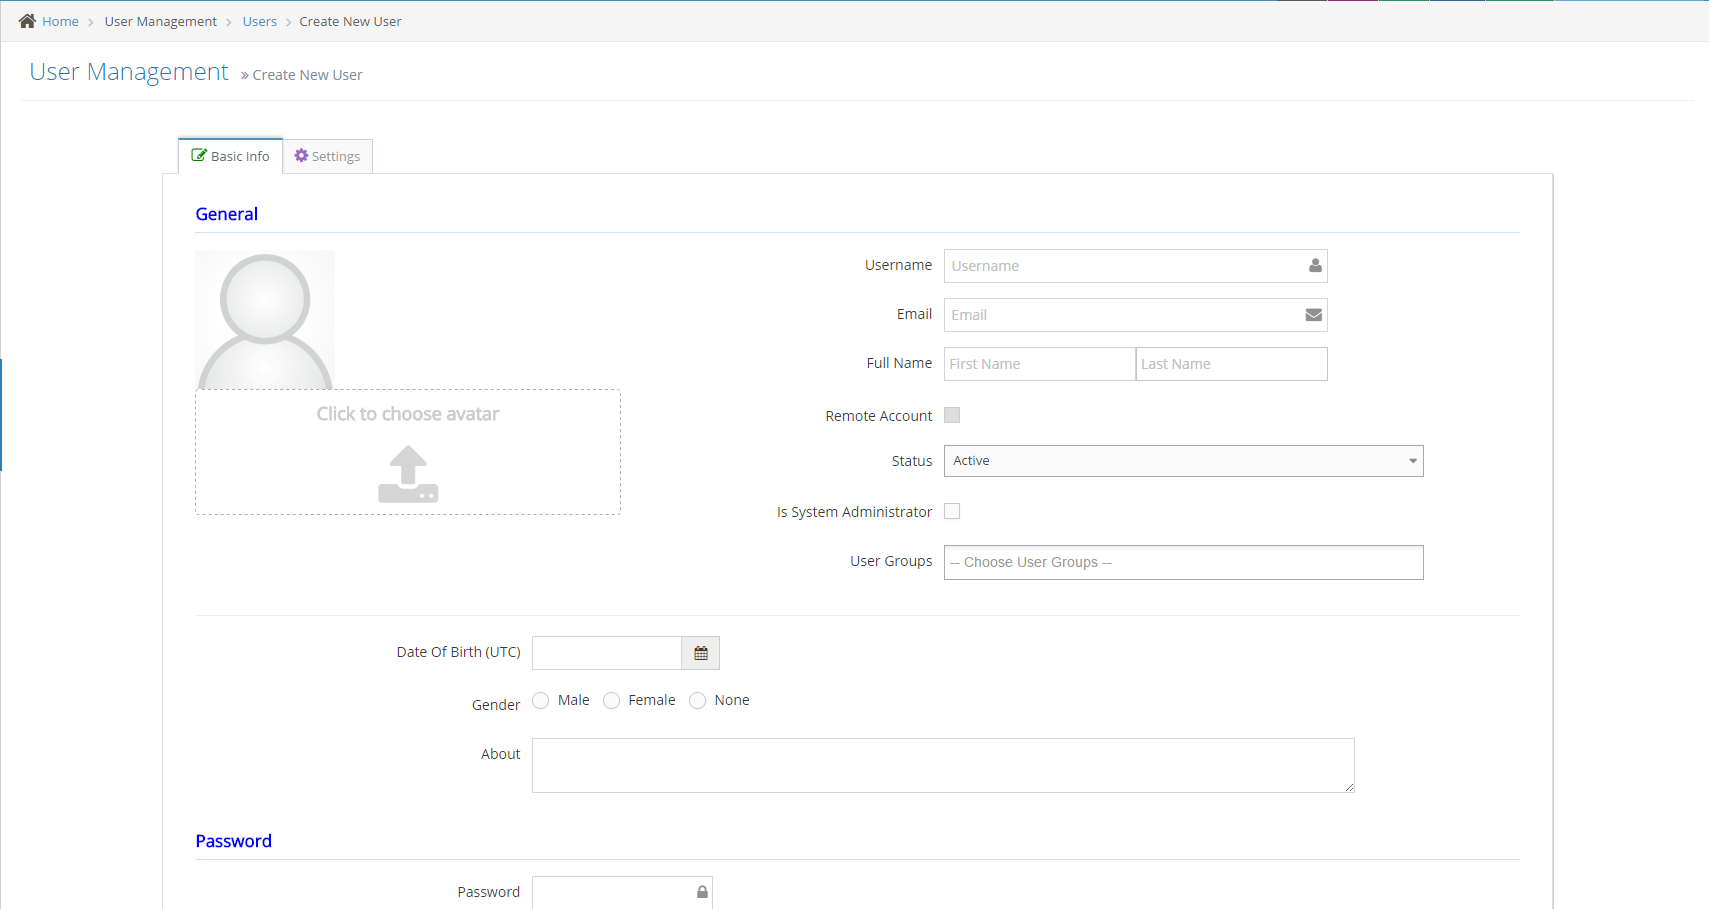This screenshot has height=909, width=1709.
Task: Check Is System Administrator box
Action: pos(952,511)
